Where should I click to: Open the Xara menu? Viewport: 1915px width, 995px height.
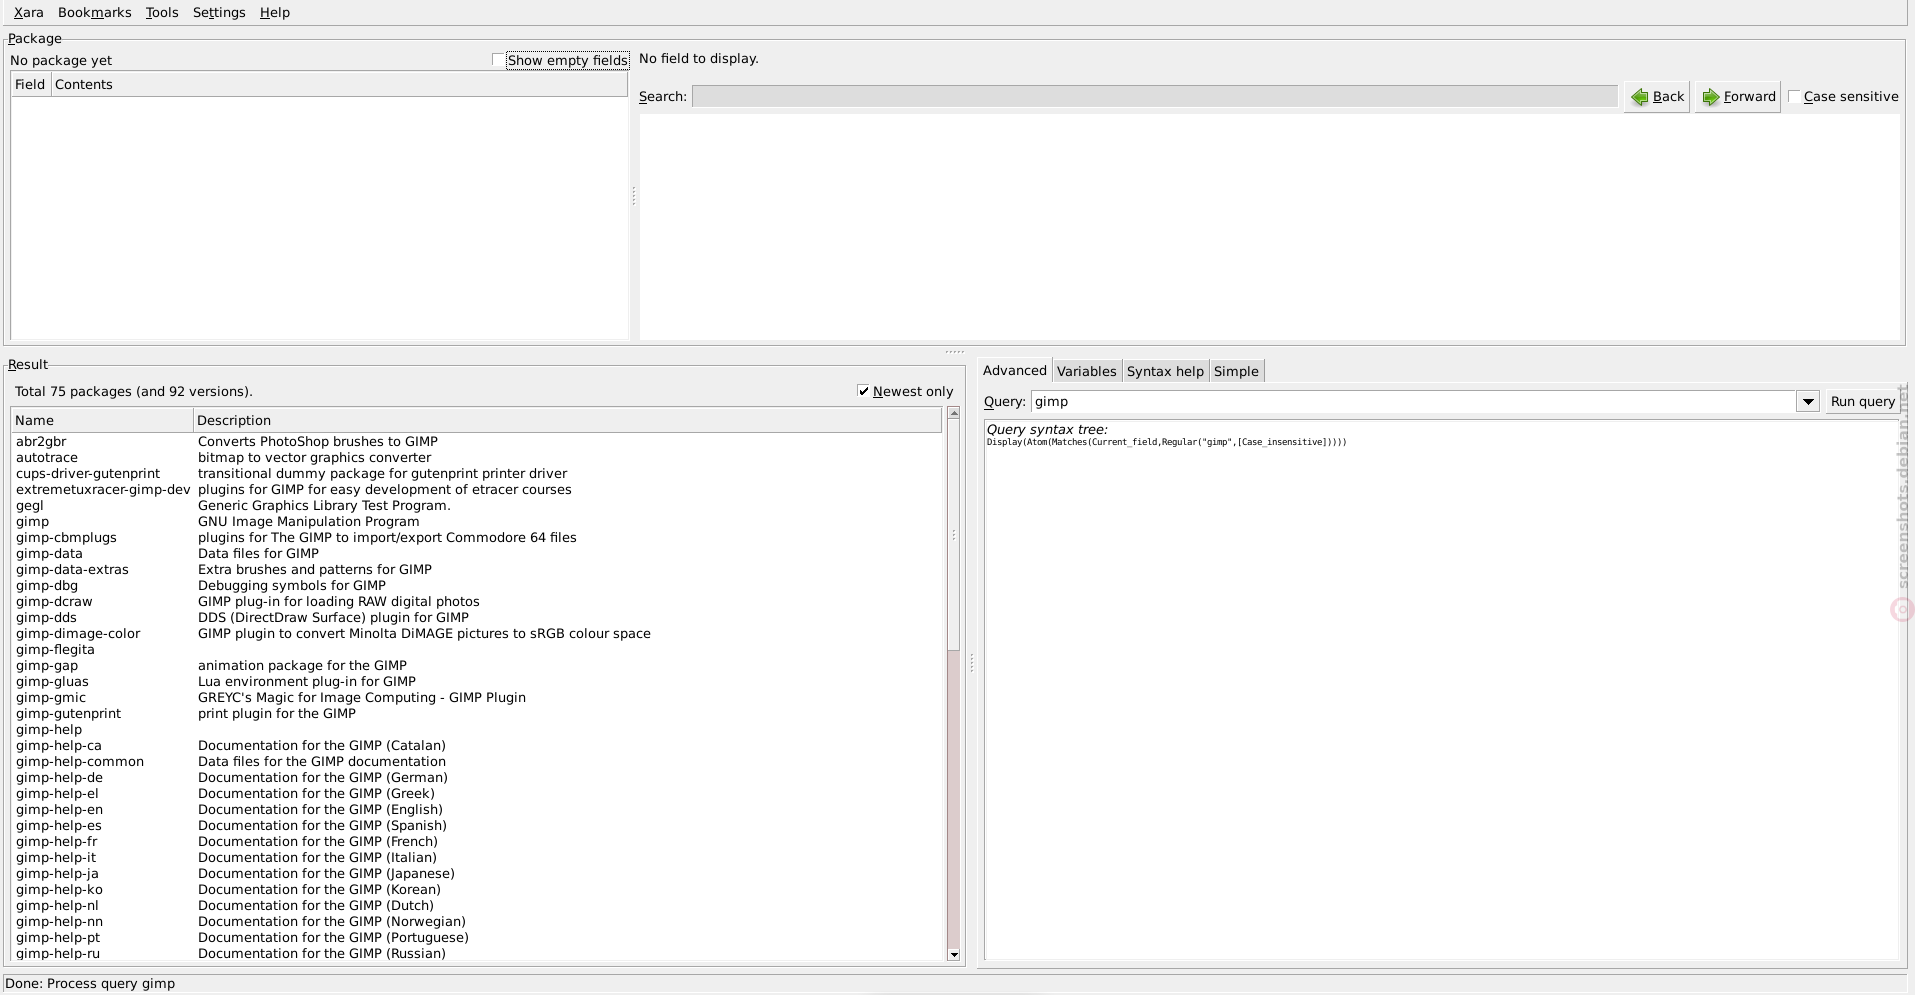[x=28, y=12]
